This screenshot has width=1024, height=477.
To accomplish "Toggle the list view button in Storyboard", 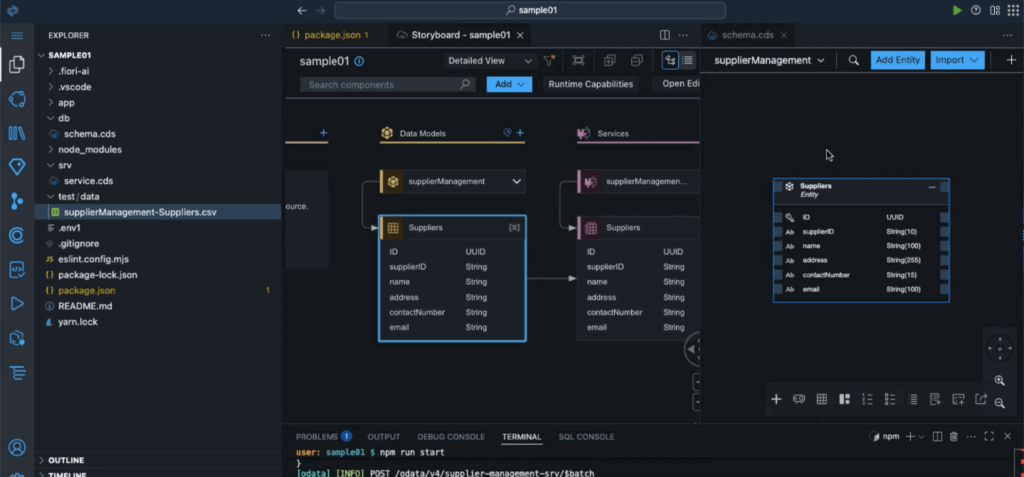I will (688, 60).
